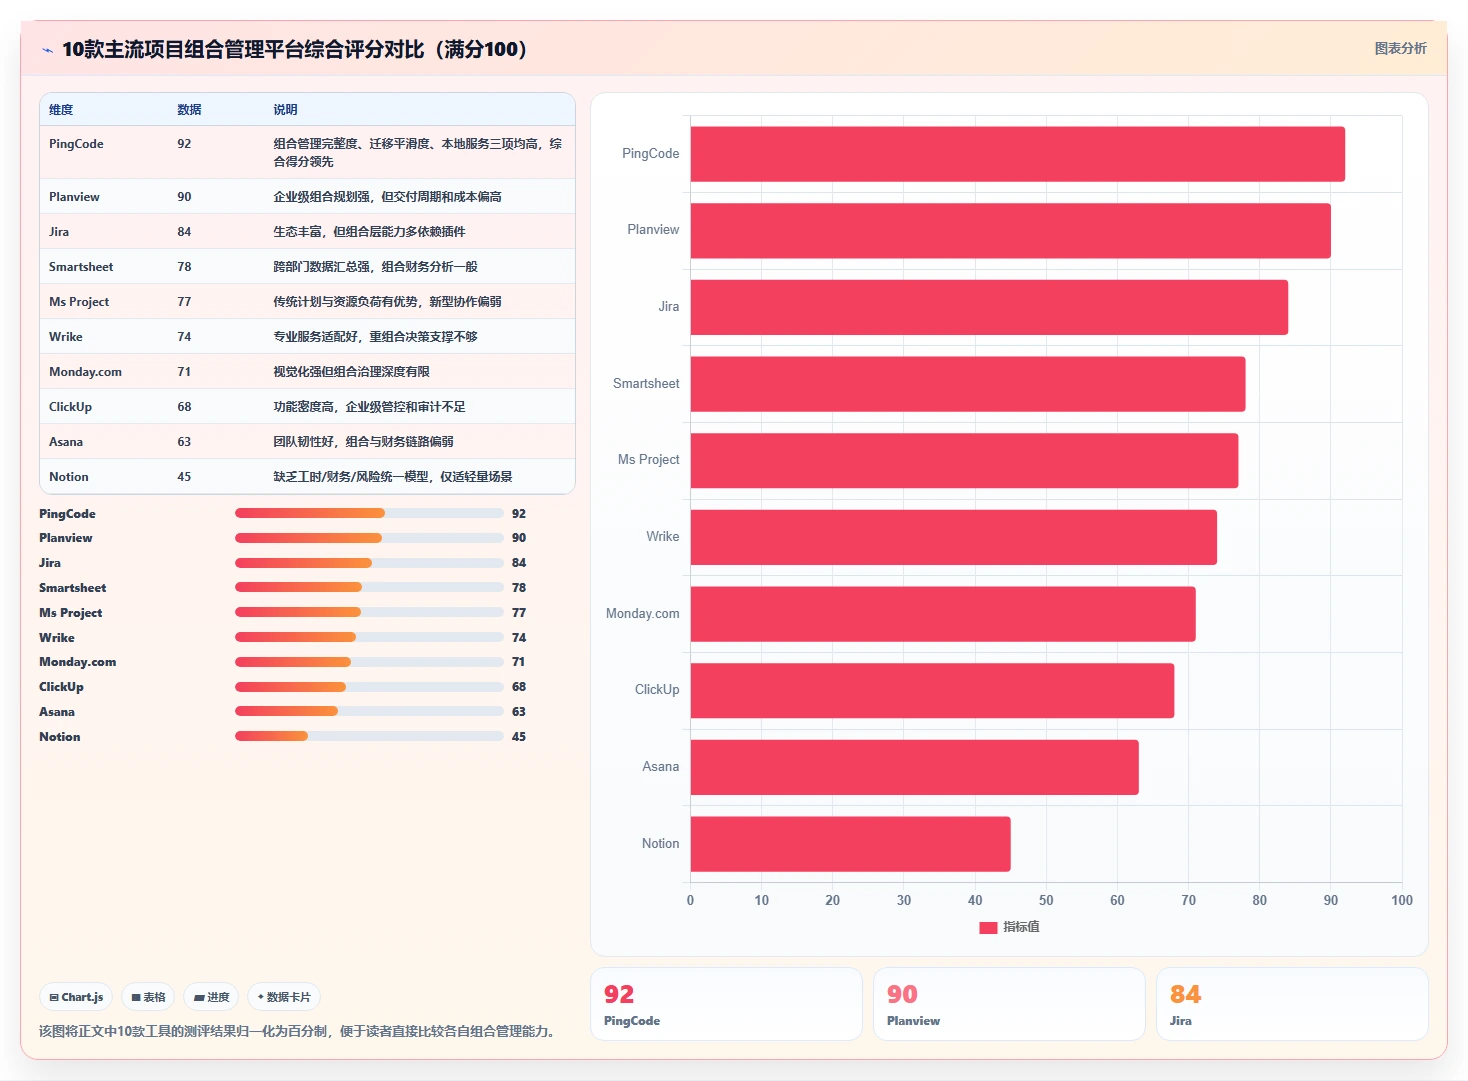Click the Planview progress bar showing 90

(369, 538)
